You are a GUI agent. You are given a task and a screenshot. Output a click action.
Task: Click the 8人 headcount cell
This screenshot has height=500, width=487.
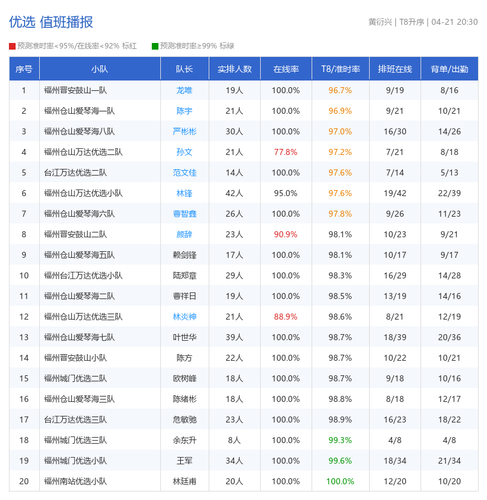pyautogui.click(x=234, y=440)
